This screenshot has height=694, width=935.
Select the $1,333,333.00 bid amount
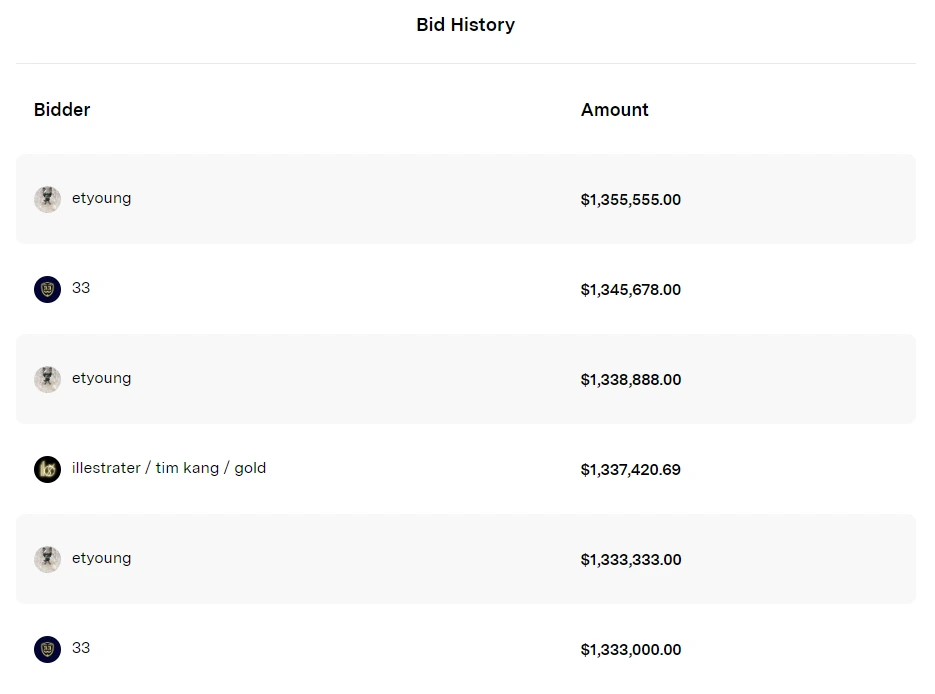point(630,560)
